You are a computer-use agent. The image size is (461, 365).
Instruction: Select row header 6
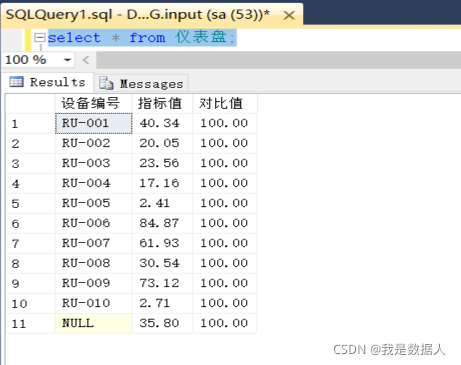pos(31,224)
